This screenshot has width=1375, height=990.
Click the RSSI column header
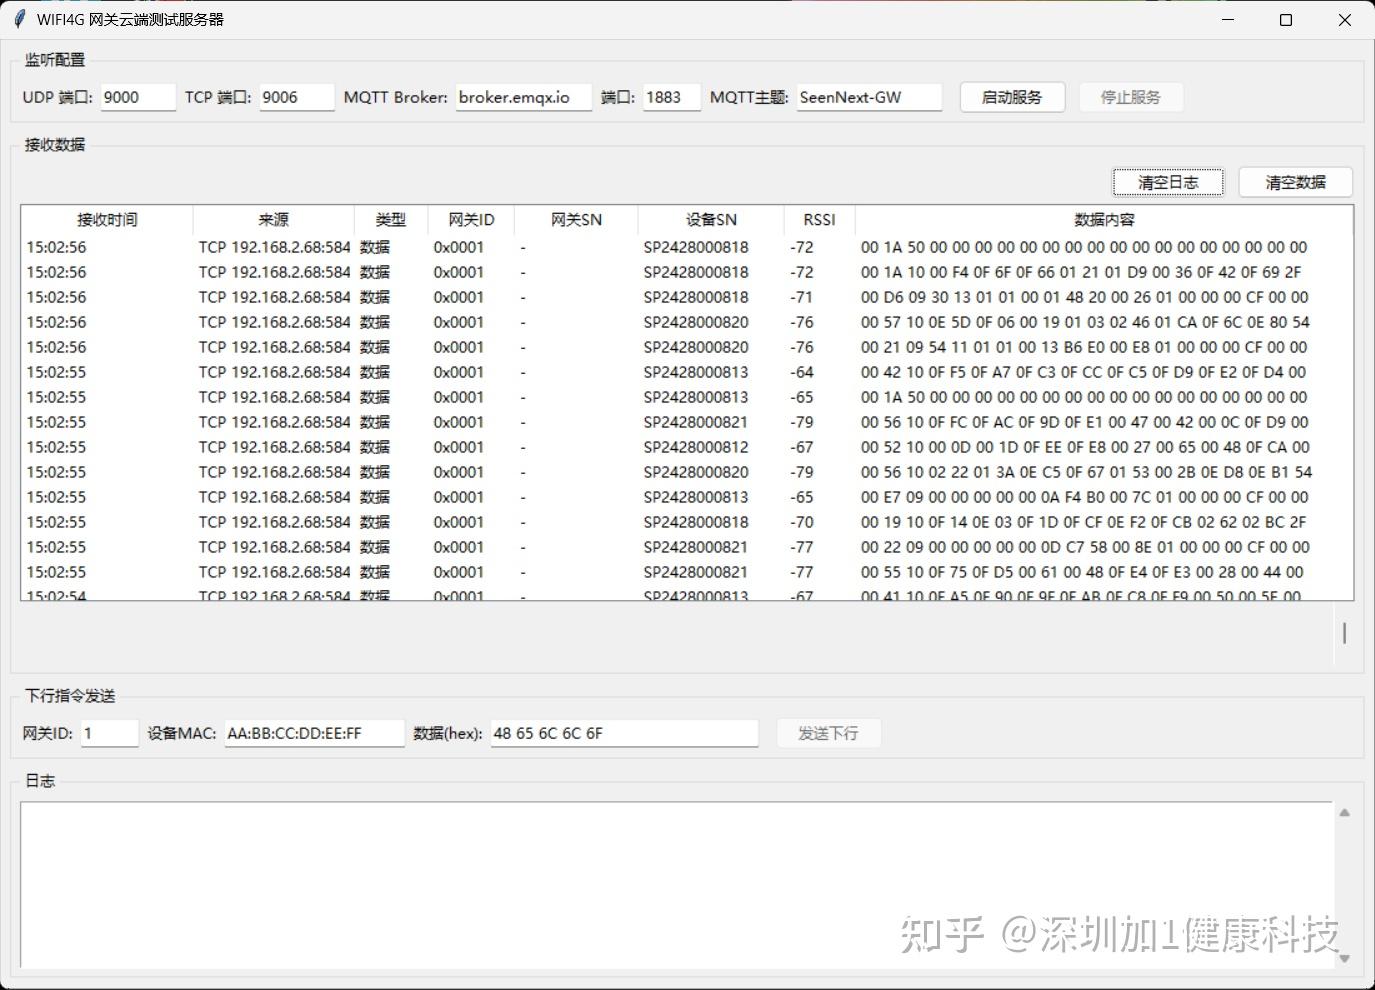click(819, 220)
